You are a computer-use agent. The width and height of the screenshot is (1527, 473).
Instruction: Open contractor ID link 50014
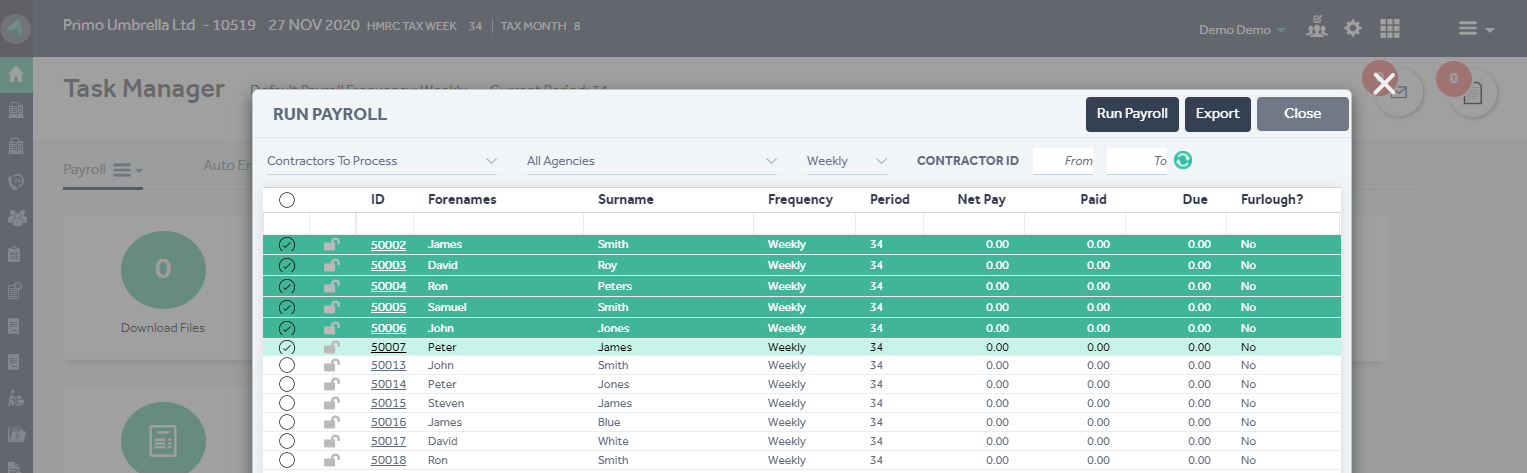pos(388,385)
